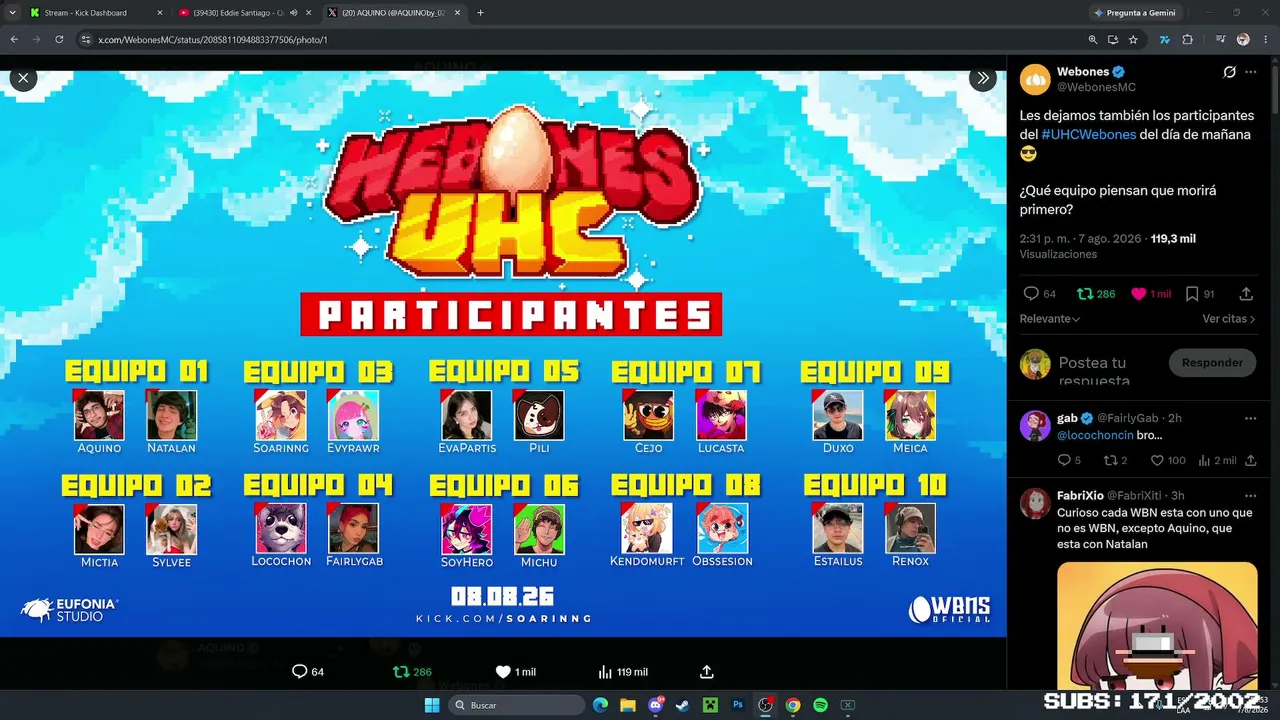Viewport: 1280px width, 720px height.
Task: Select the AQUINO X tab
Action: [396, 13]
